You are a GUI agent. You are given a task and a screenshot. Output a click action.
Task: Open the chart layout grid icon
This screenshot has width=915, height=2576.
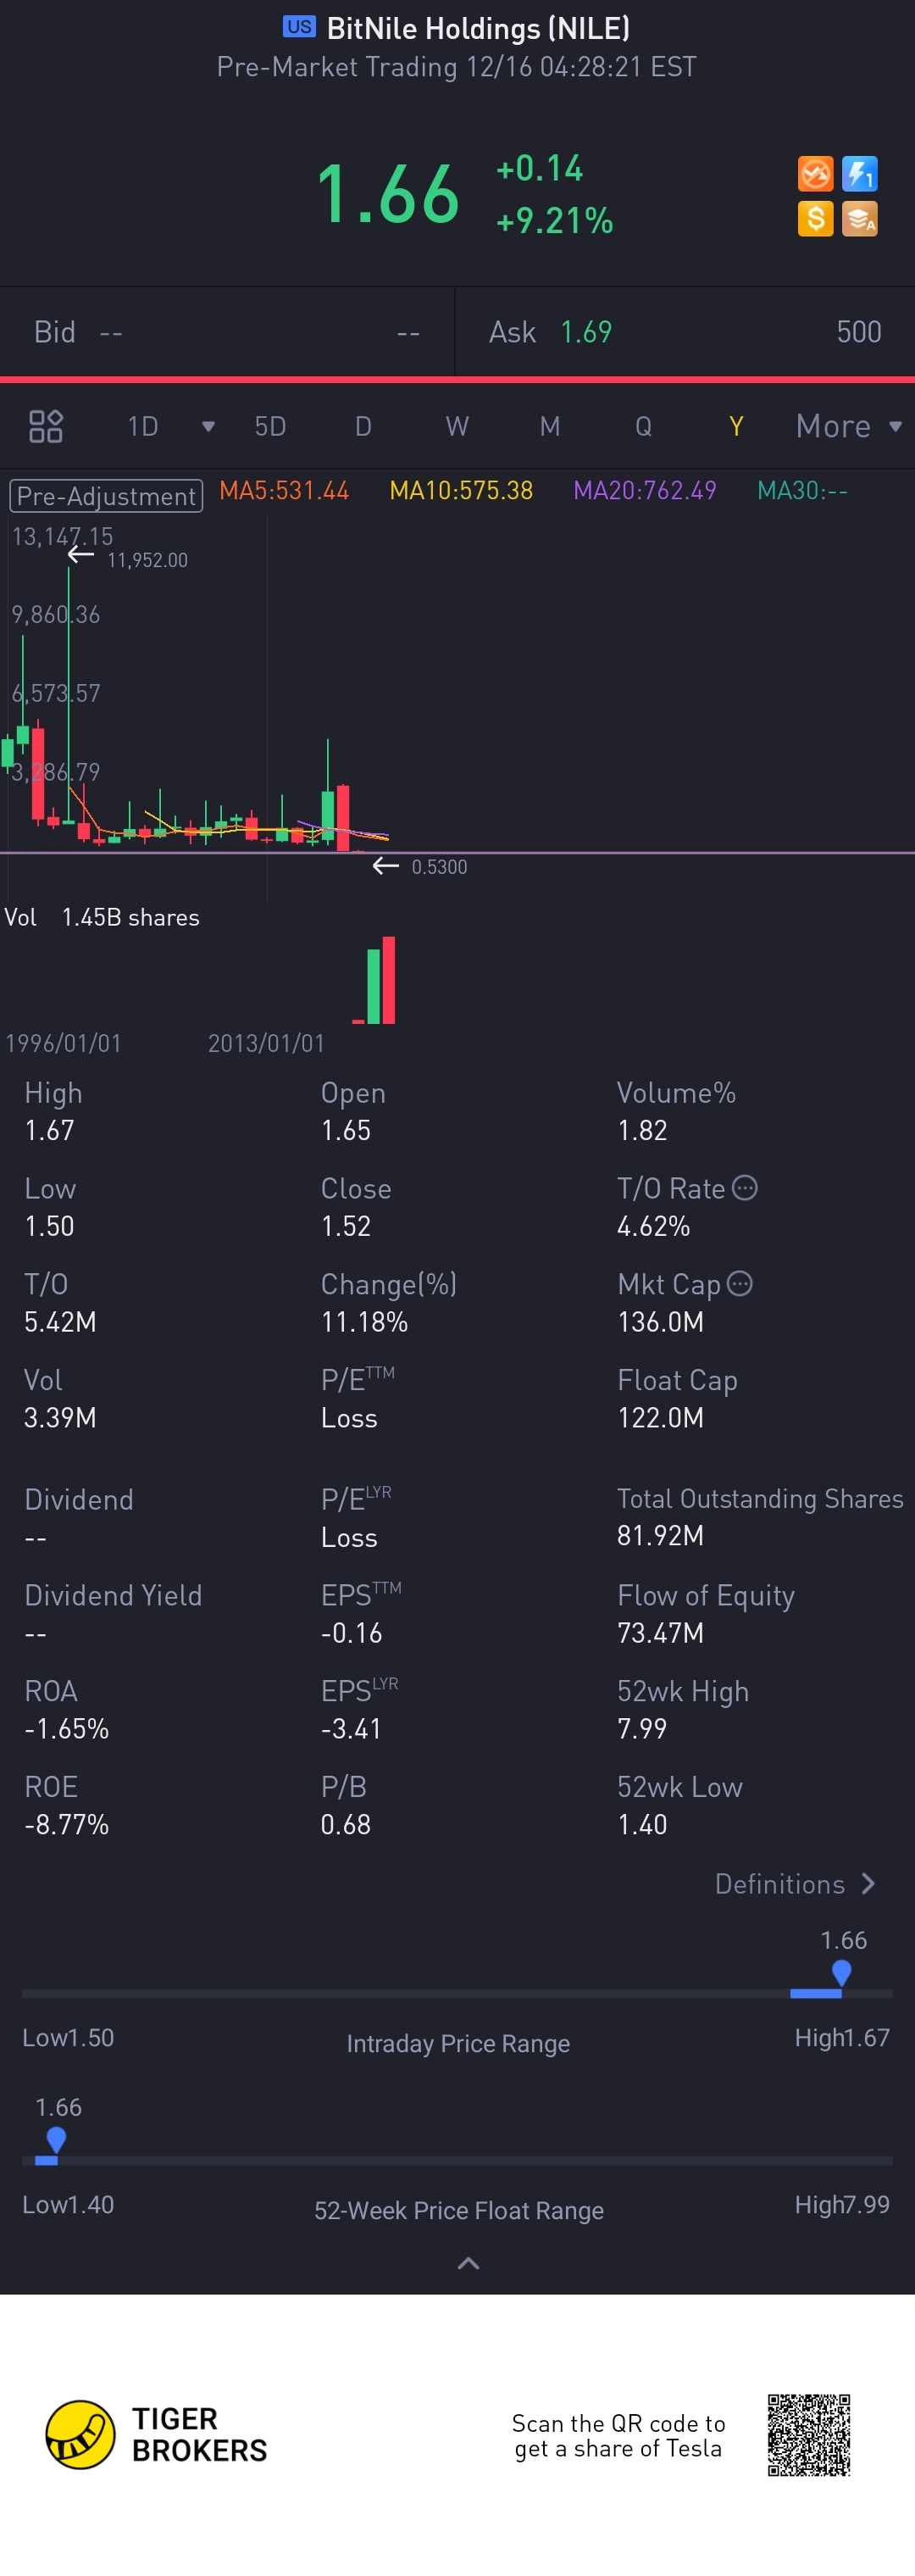click(x=46, y=426)
